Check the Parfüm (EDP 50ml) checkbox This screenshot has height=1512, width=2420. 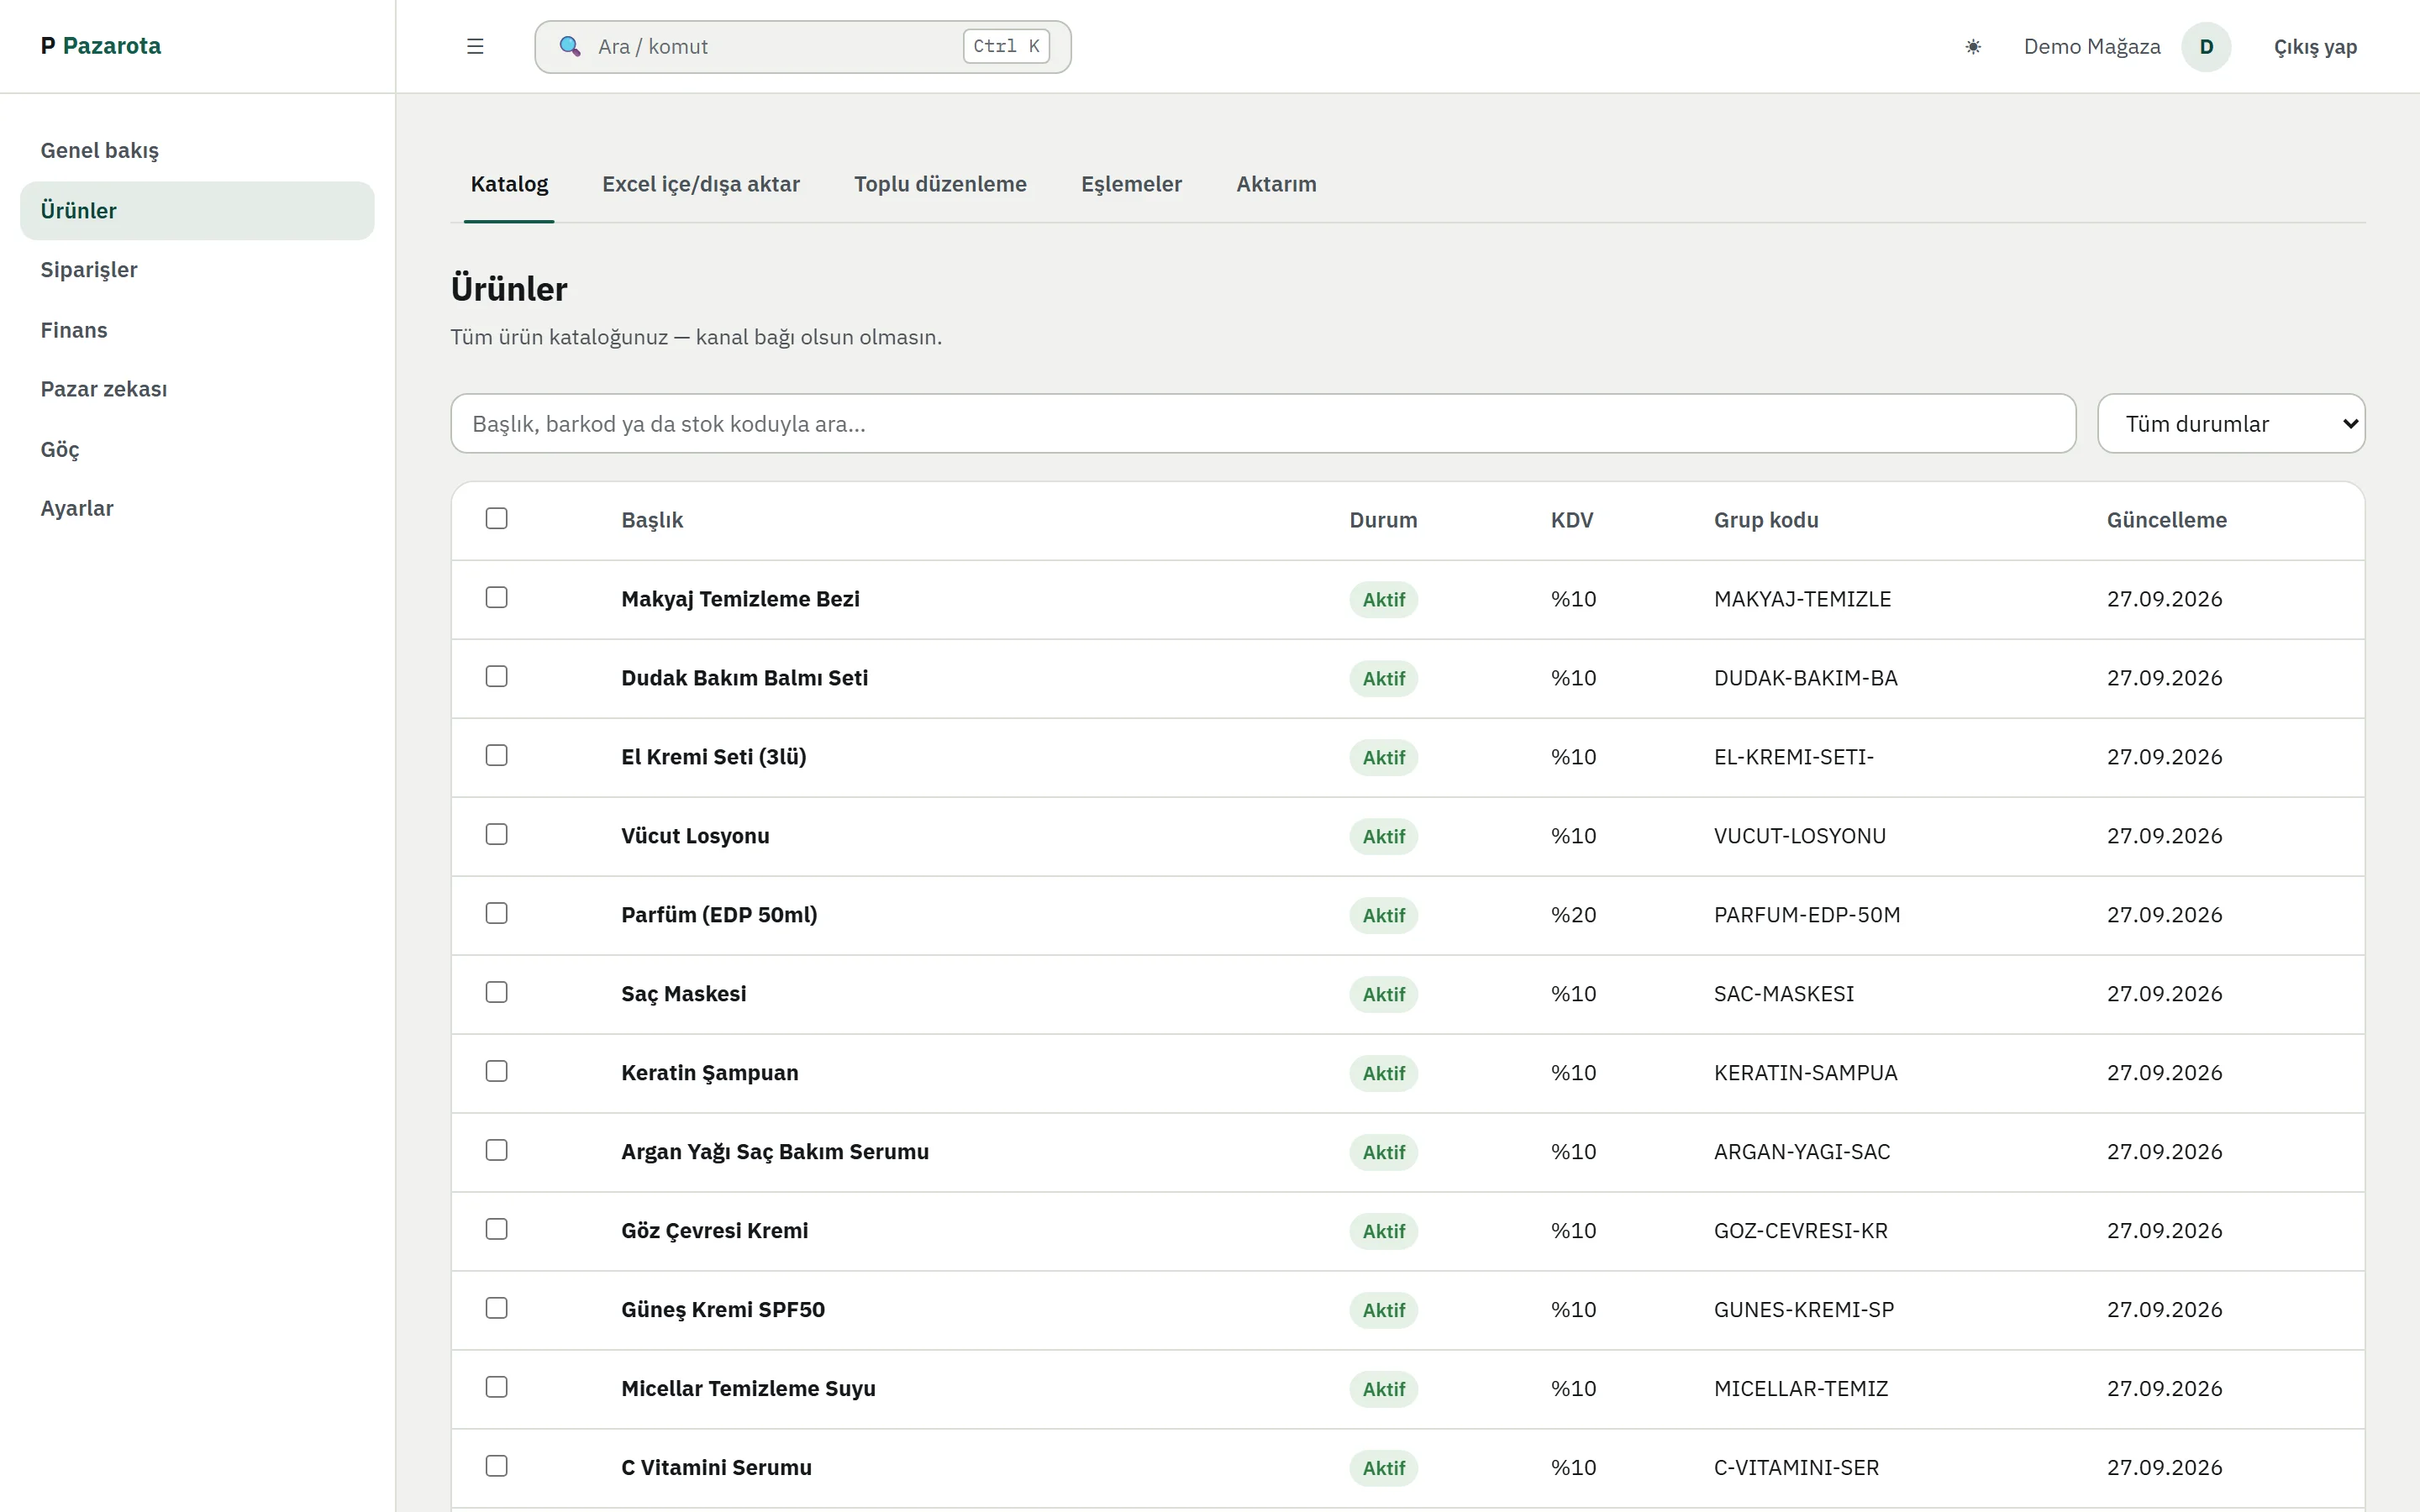point(496,913)
